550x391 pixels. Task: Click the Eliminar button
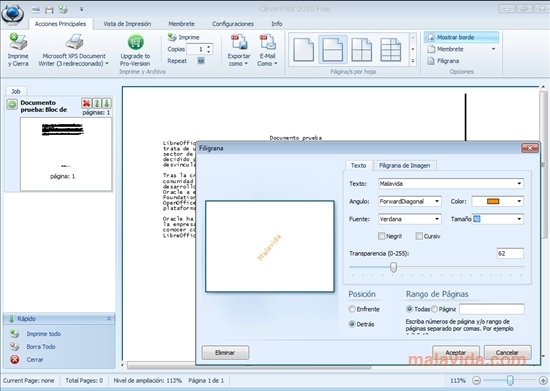click(225, 352)
